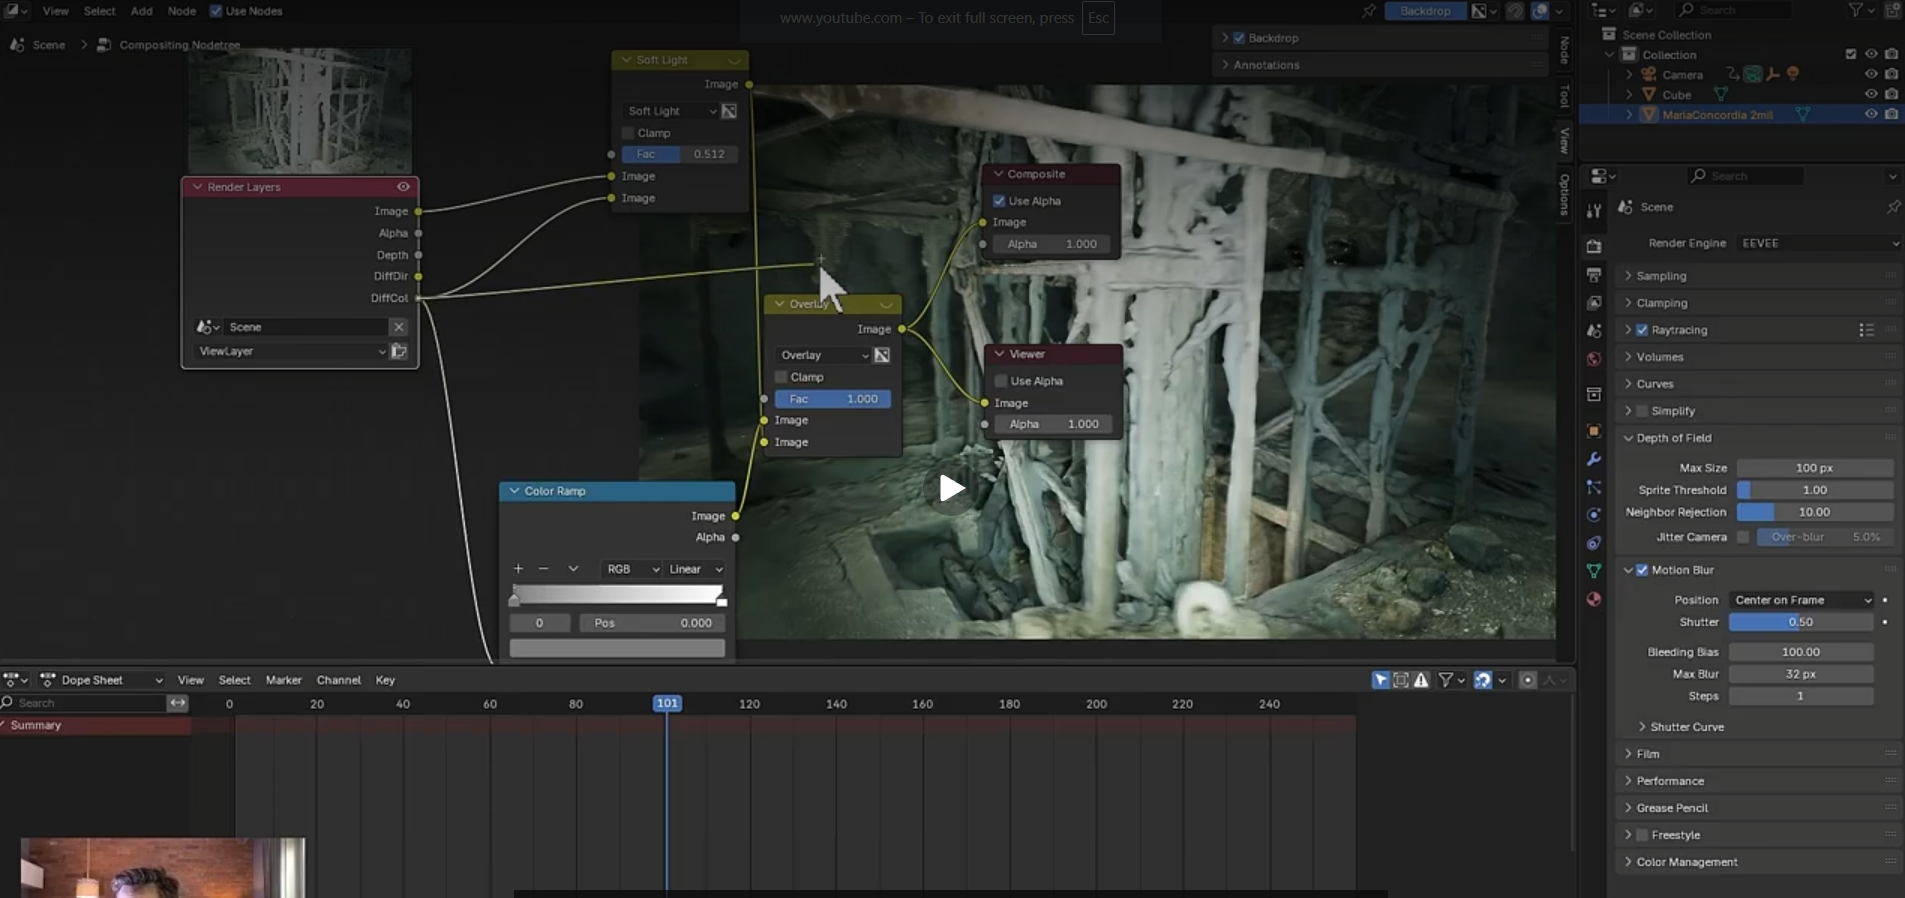
Task: Open the View Layer properties tab icon
Action: tap(1594, 302)
